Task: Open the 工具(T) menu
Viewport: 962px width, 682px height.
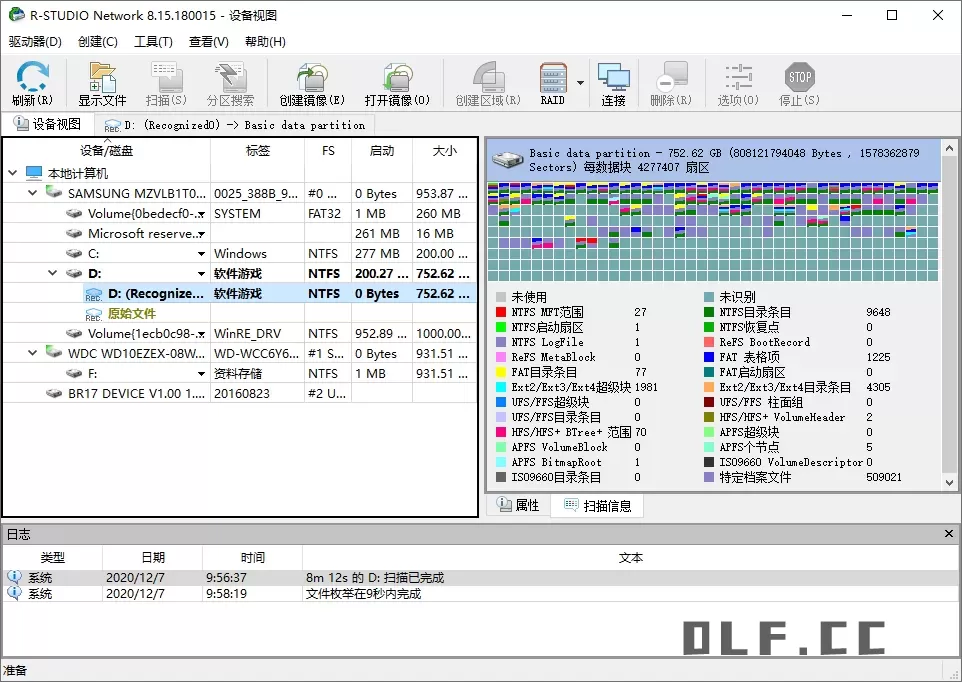Action: tap(153, 42)
